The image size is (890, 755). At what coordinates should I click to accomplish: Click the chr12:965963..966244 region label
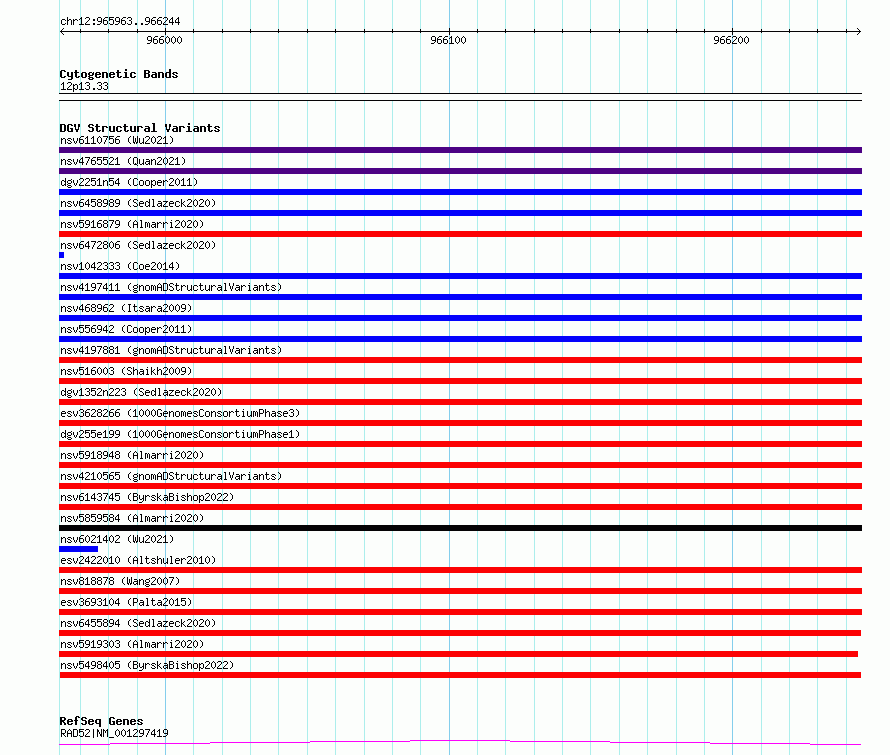[x=120, y=22]
